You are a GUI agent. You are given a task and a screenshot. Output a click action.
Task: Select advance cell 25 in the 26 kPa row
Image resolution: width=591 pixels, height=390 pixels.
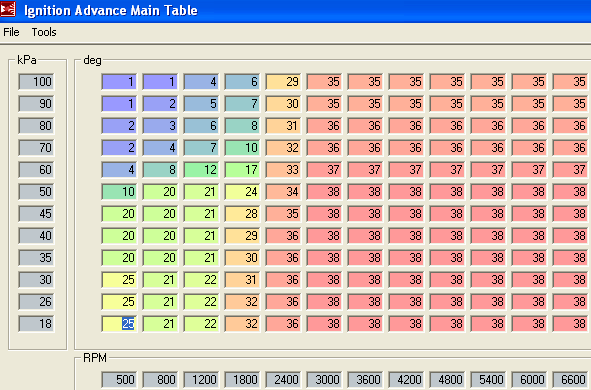[119, 301]
